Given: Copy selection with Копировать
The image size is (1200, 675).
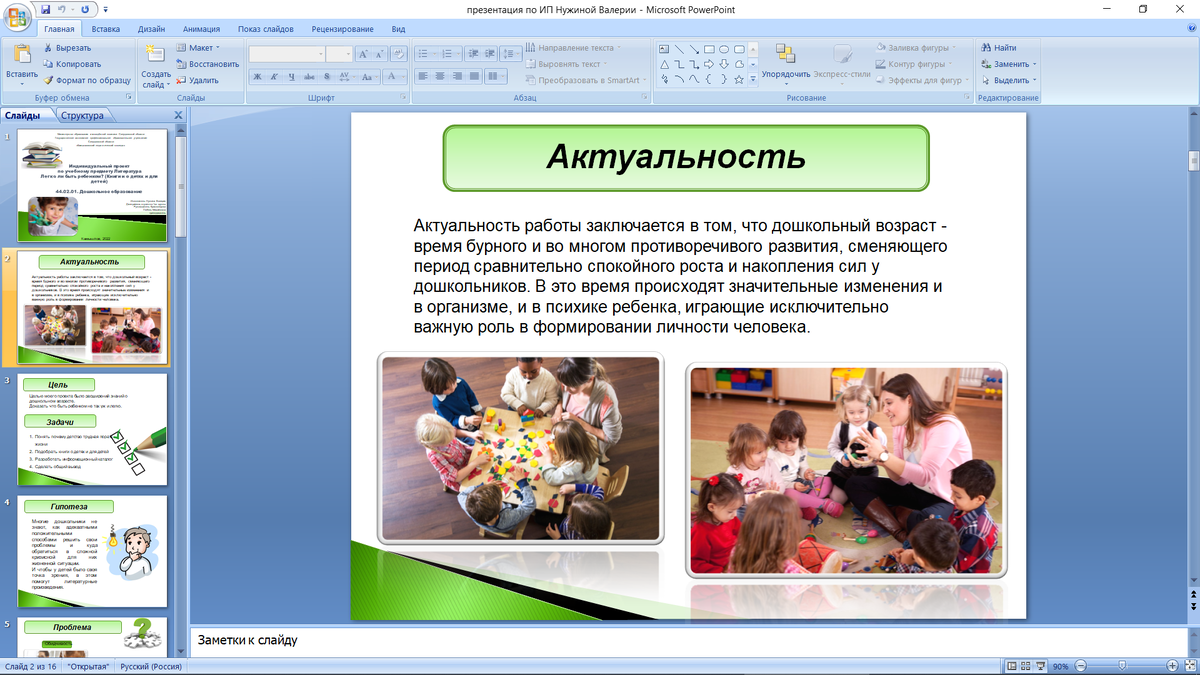Looking at the screenshot, I should tap(71, 64).
